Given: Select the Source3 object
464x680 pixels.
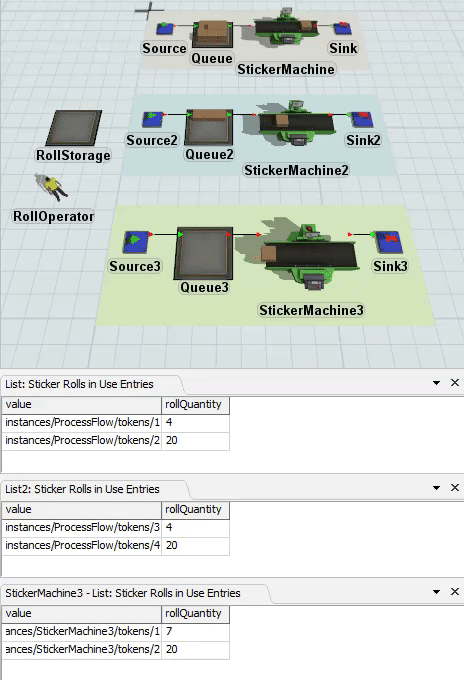Looking at the screenshot, I should tap(136, 242).
